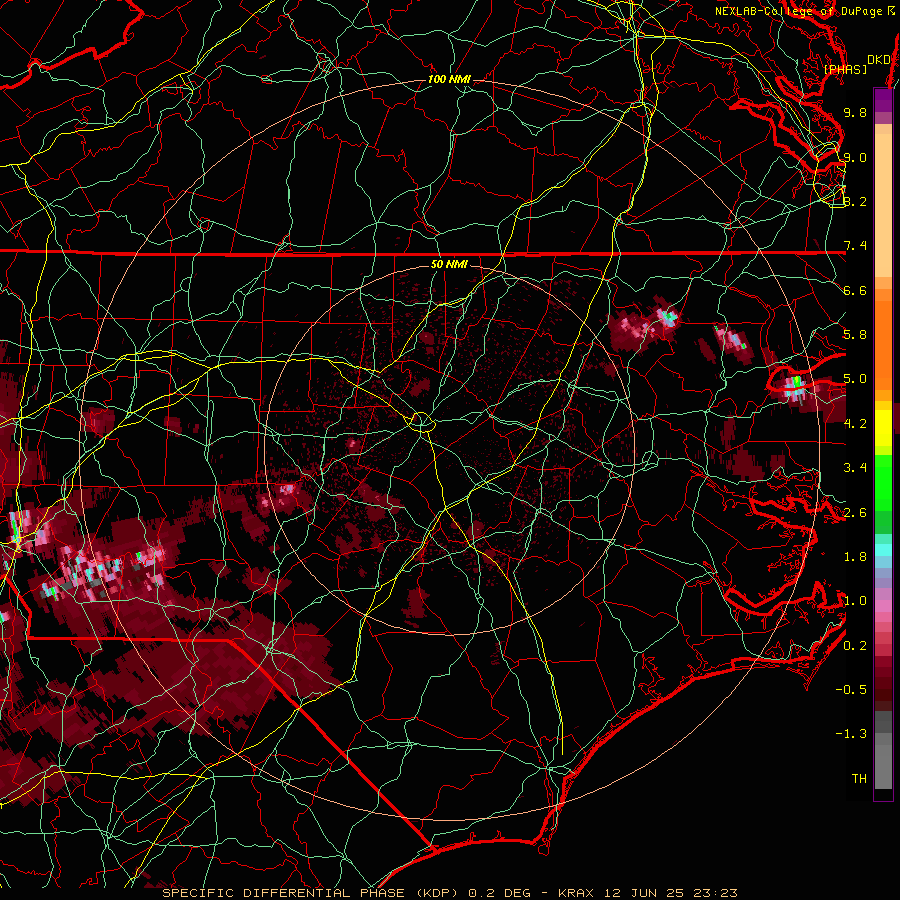Select the 7.4 value on the color scale
The image size is (900, 900).
pyautogui.click(x=855, y=246)
